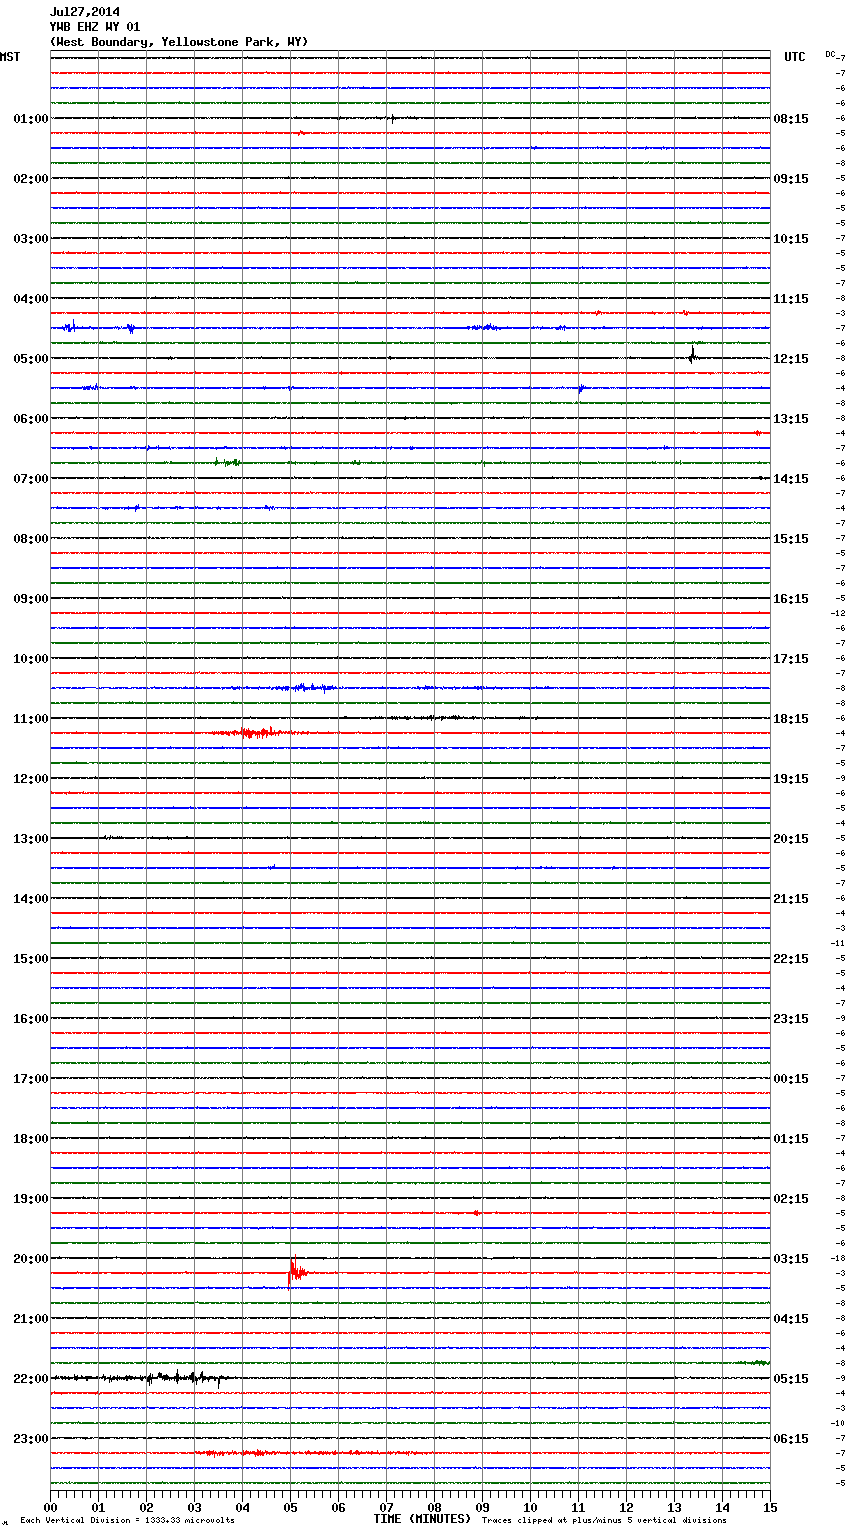The width and height of the screenshot is (850, 1534).
Task: Click the date text Jul27,2014
Action: click(x=85, y=12)
